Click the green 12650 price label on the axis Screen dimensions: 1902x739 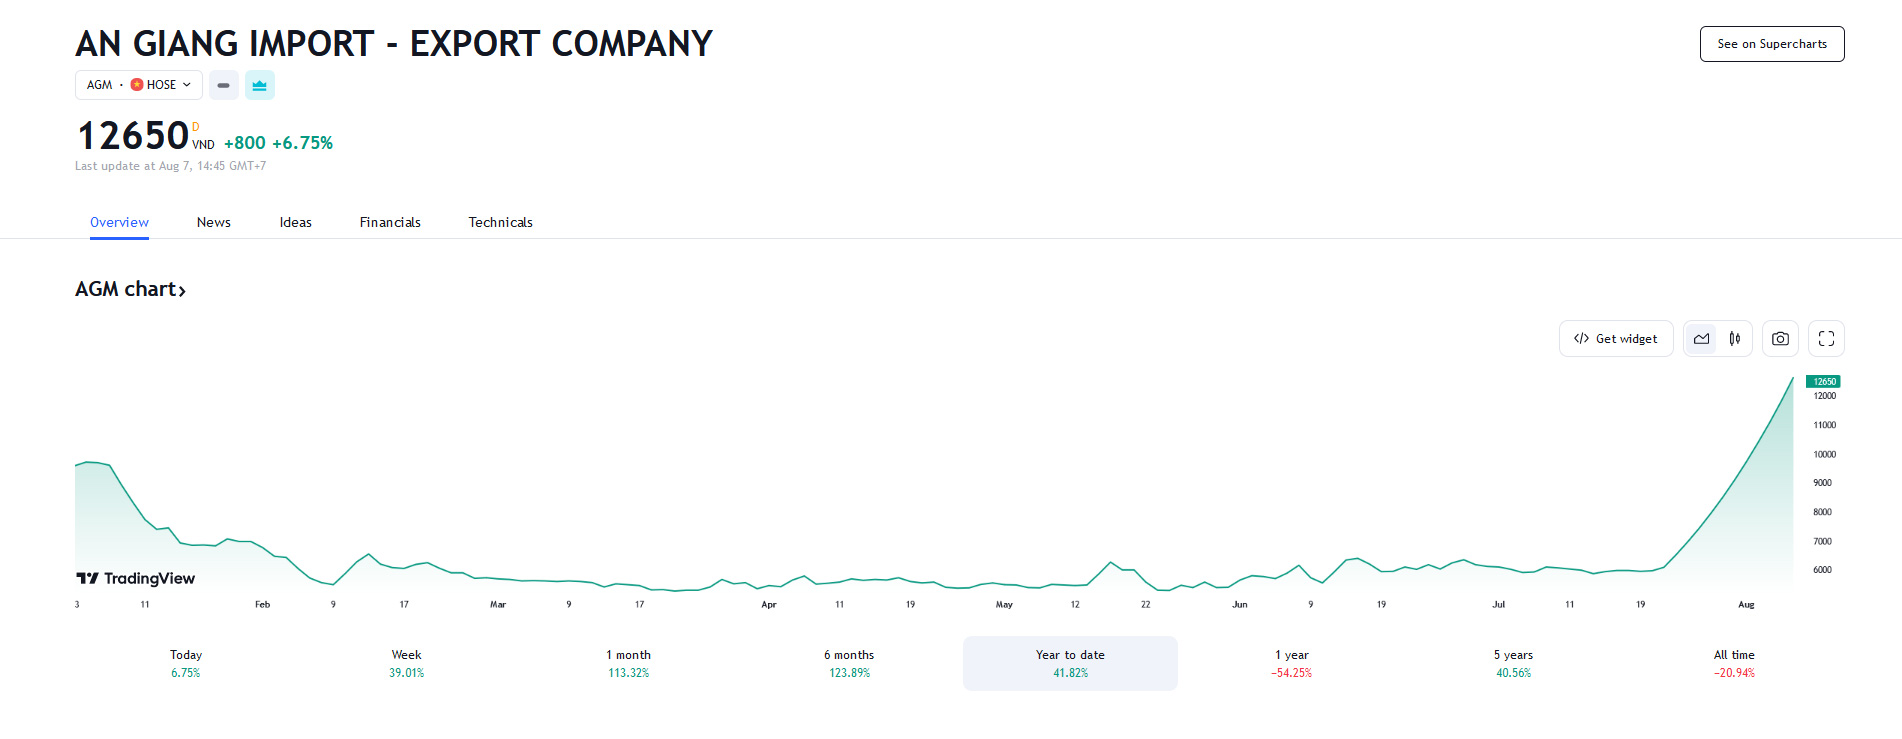point(1823,381)
